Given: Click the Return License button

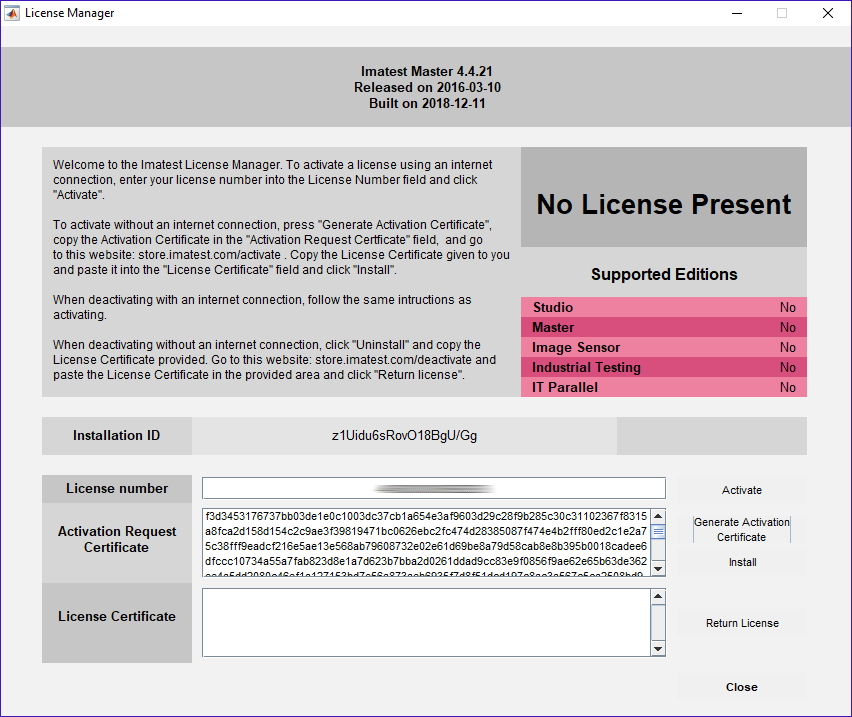Looking at the screenshot, I should click(742, 623).
